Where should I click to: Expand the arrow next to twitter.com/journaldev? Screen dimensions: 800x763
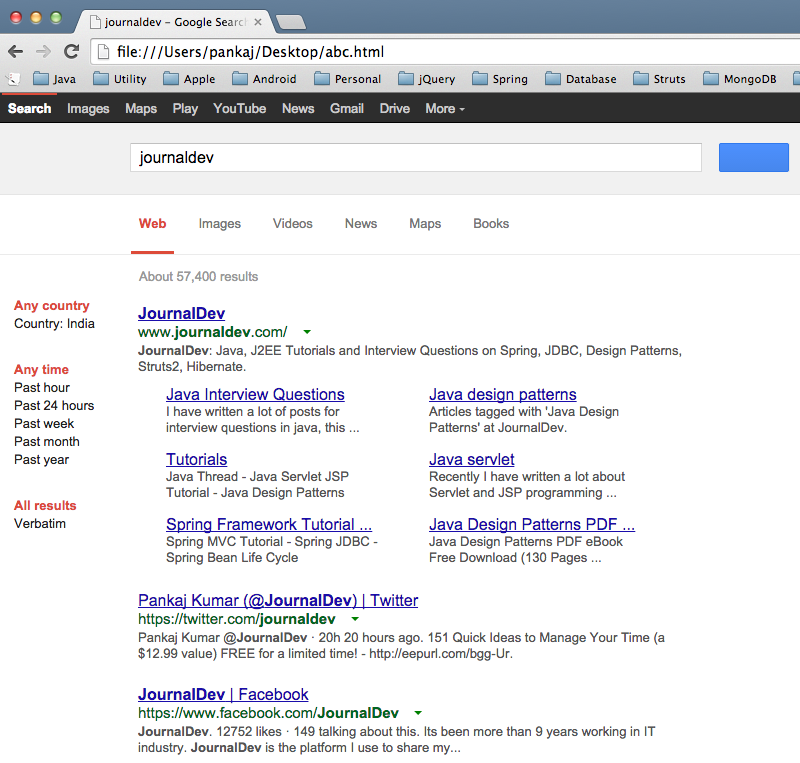click(355, 618)
